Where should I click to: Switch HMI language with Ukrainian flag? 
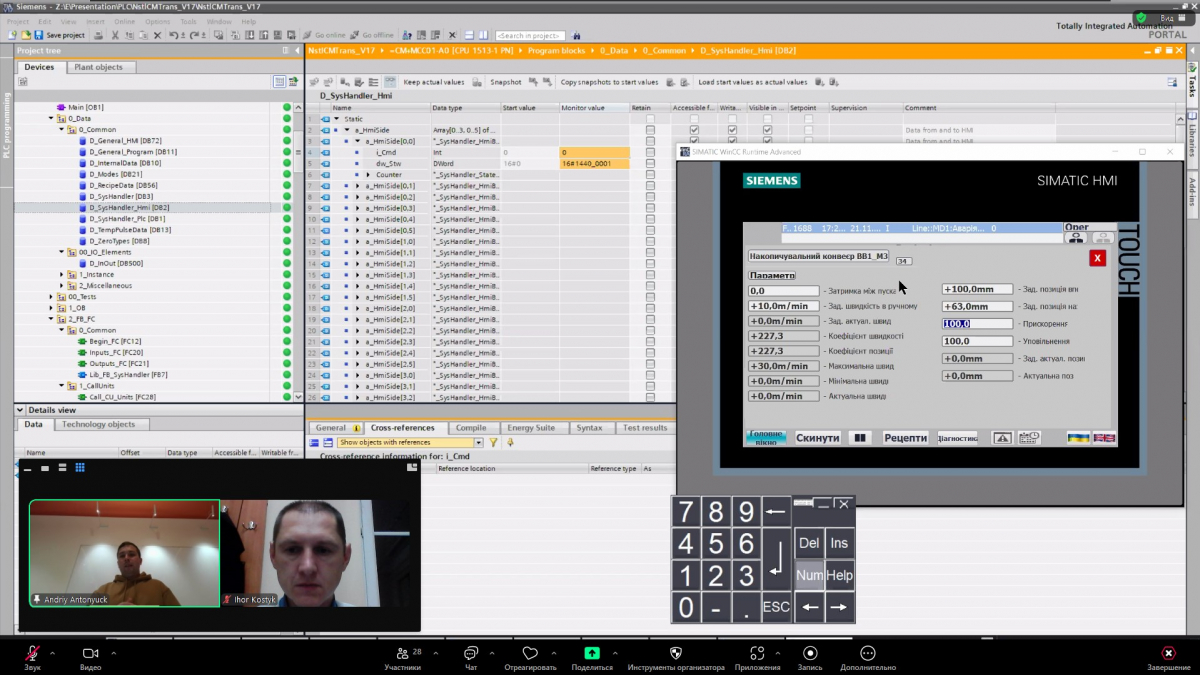pos(1079,438)
